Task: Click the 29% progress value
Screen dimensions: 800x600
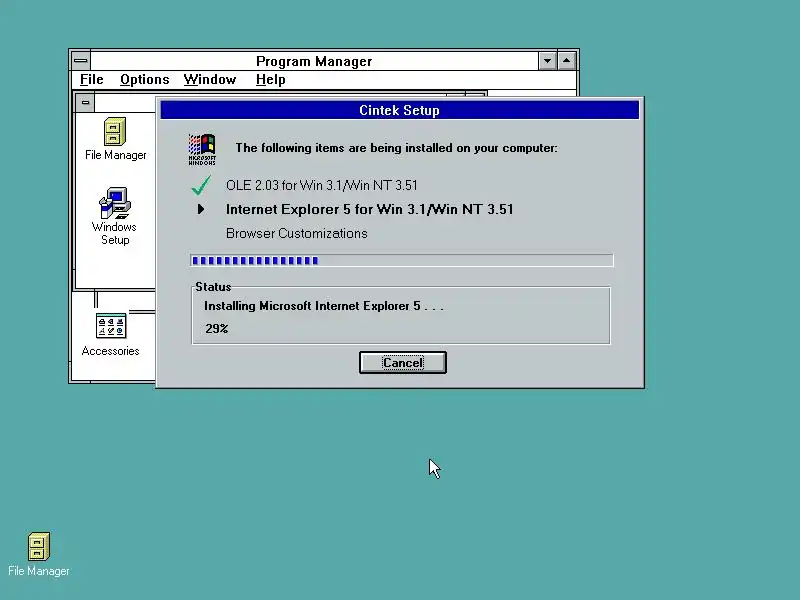Action: [217, 328]
